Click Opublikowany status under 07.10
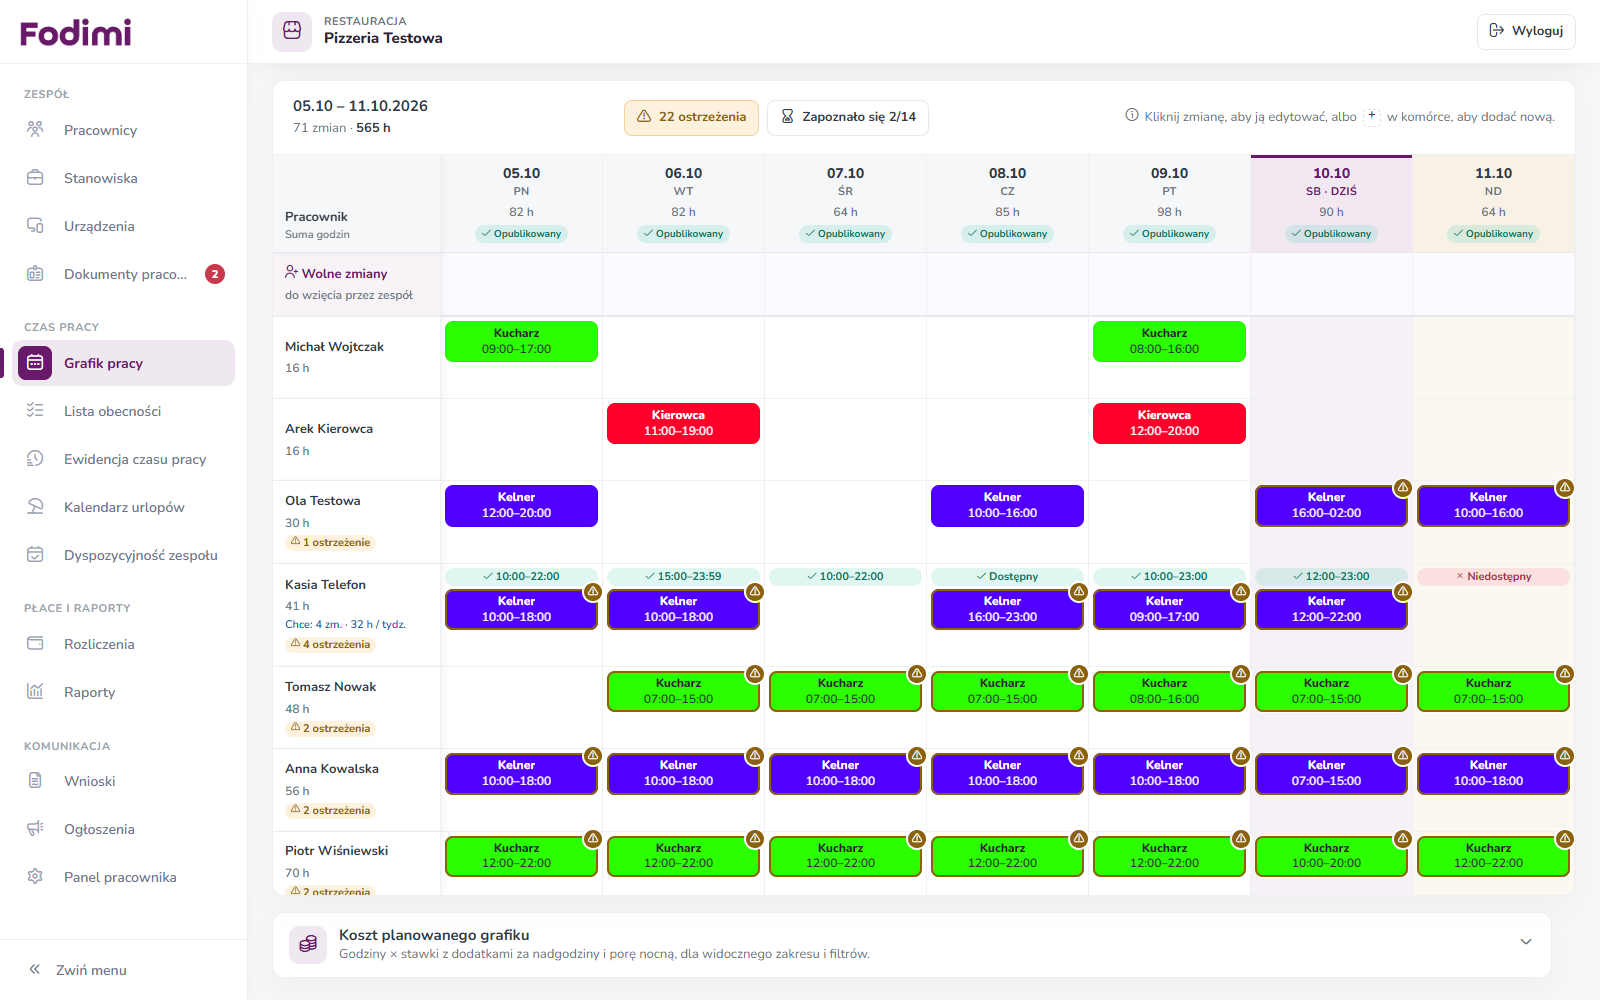 [x=845, y=234]
